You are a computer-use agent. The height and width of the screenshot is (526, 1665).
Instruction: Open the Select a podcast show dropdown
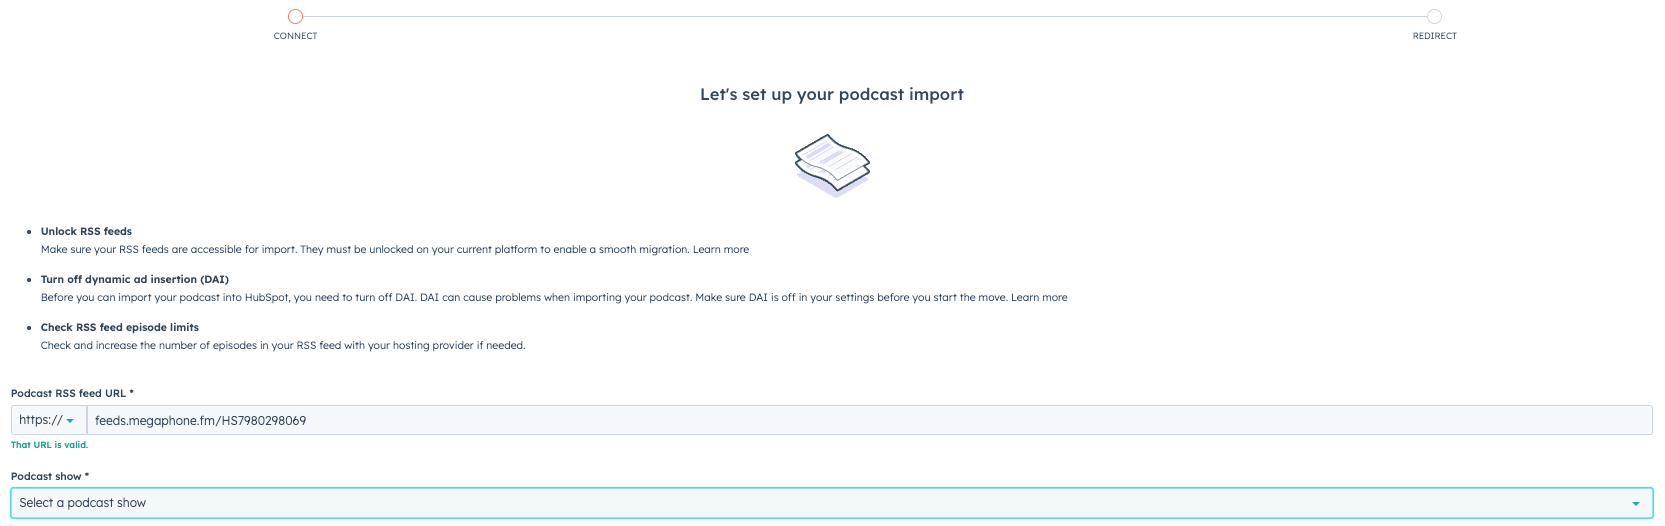[832, 503]
